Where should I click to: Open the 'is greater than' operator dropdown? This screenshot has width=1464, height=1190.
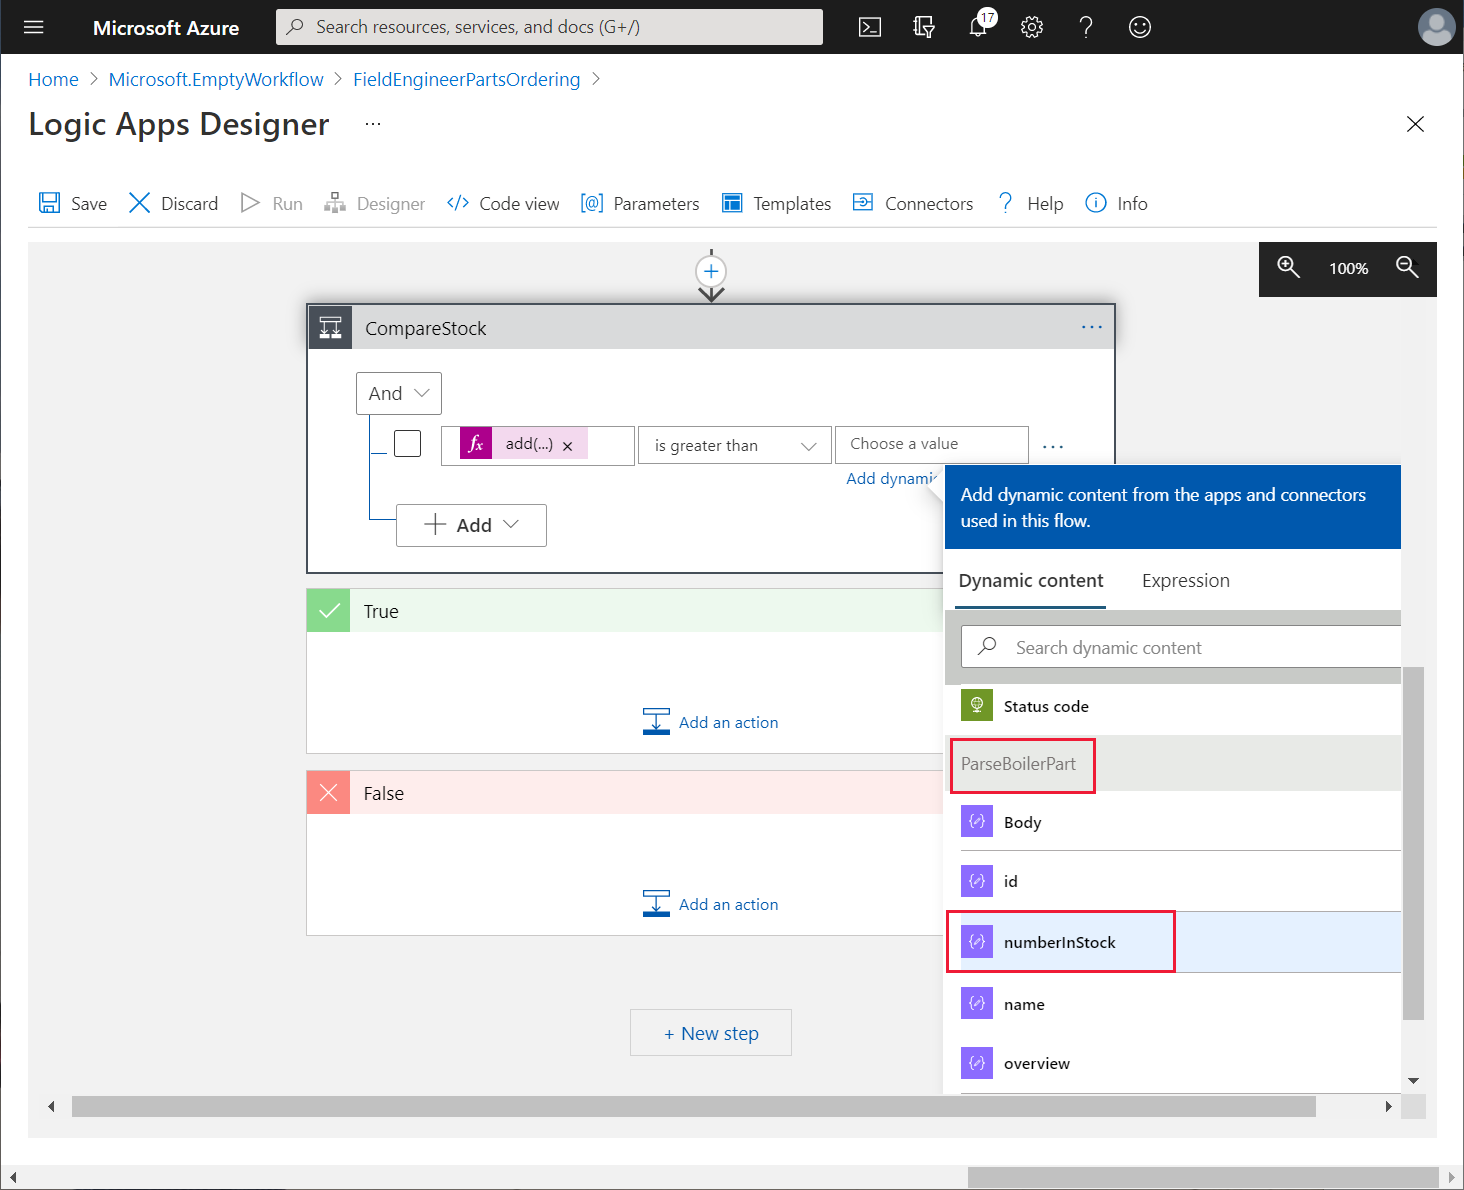coord(735,446)
